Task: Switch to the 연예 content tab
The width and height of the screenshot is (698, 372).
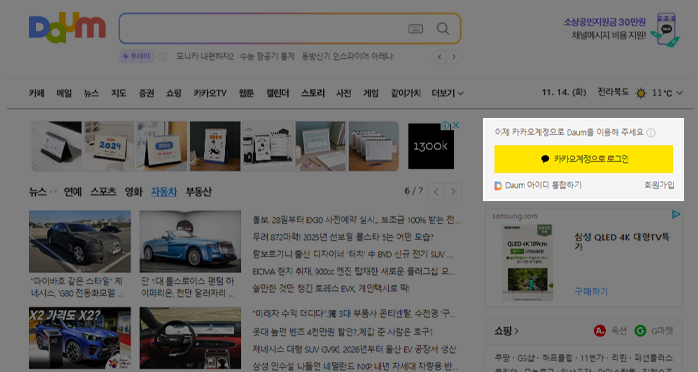Action: (x=73, y=192)
